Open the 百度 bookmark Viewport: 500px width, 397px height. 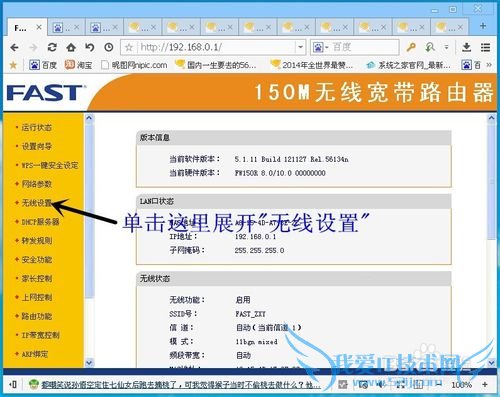(43, 65)
